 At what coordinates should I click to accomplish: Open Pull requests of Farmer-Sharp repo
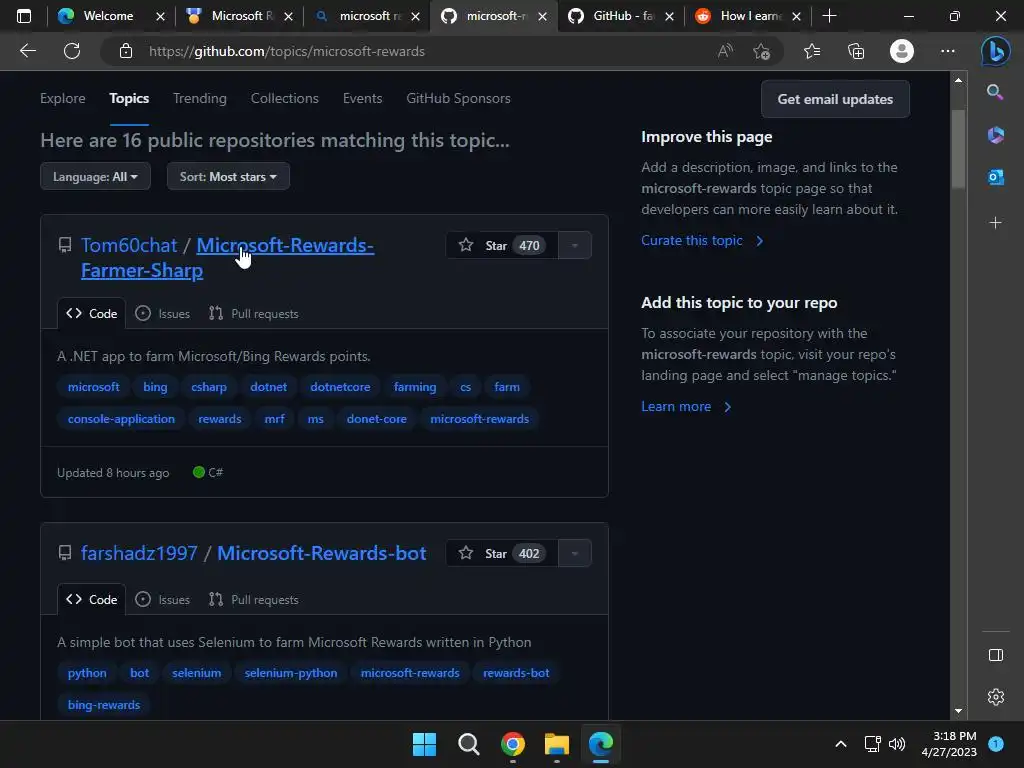point(253,313)
